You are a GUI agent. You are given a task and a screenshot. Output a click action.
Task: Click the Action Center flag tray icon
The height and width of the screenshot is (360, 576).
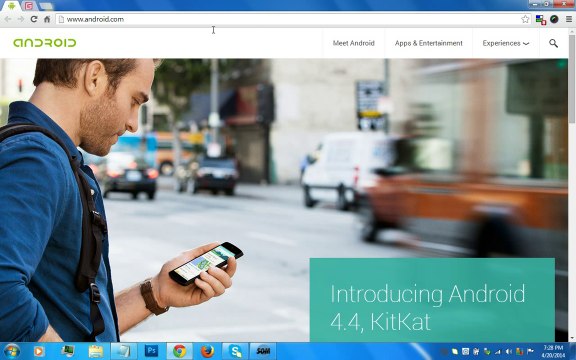[530, 352]
